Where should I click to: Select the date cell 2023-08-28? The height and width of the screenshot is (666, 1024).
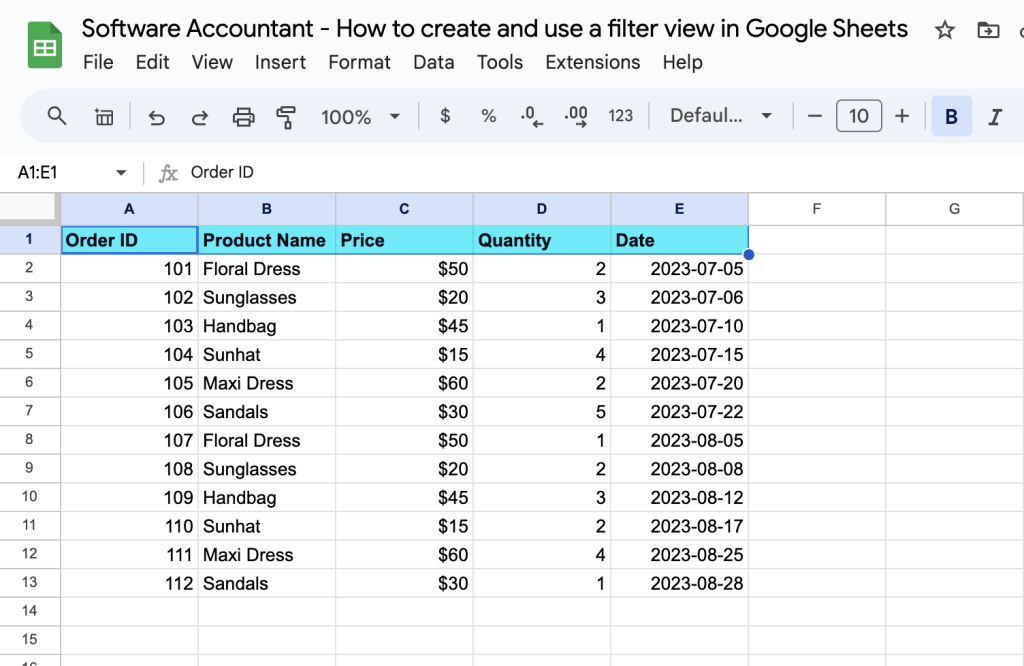pyautogui.click(x=679, y=584)
